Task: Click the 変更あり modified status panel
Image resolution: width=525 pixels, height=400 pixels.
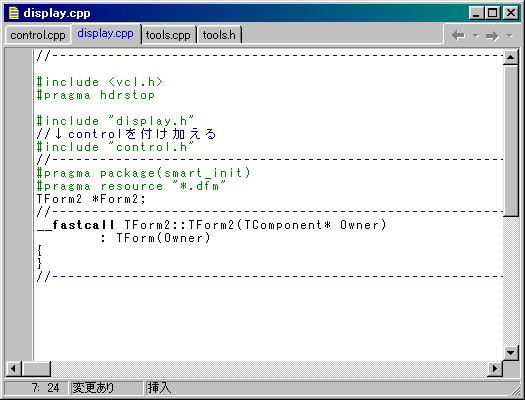Action: (106, 388)
